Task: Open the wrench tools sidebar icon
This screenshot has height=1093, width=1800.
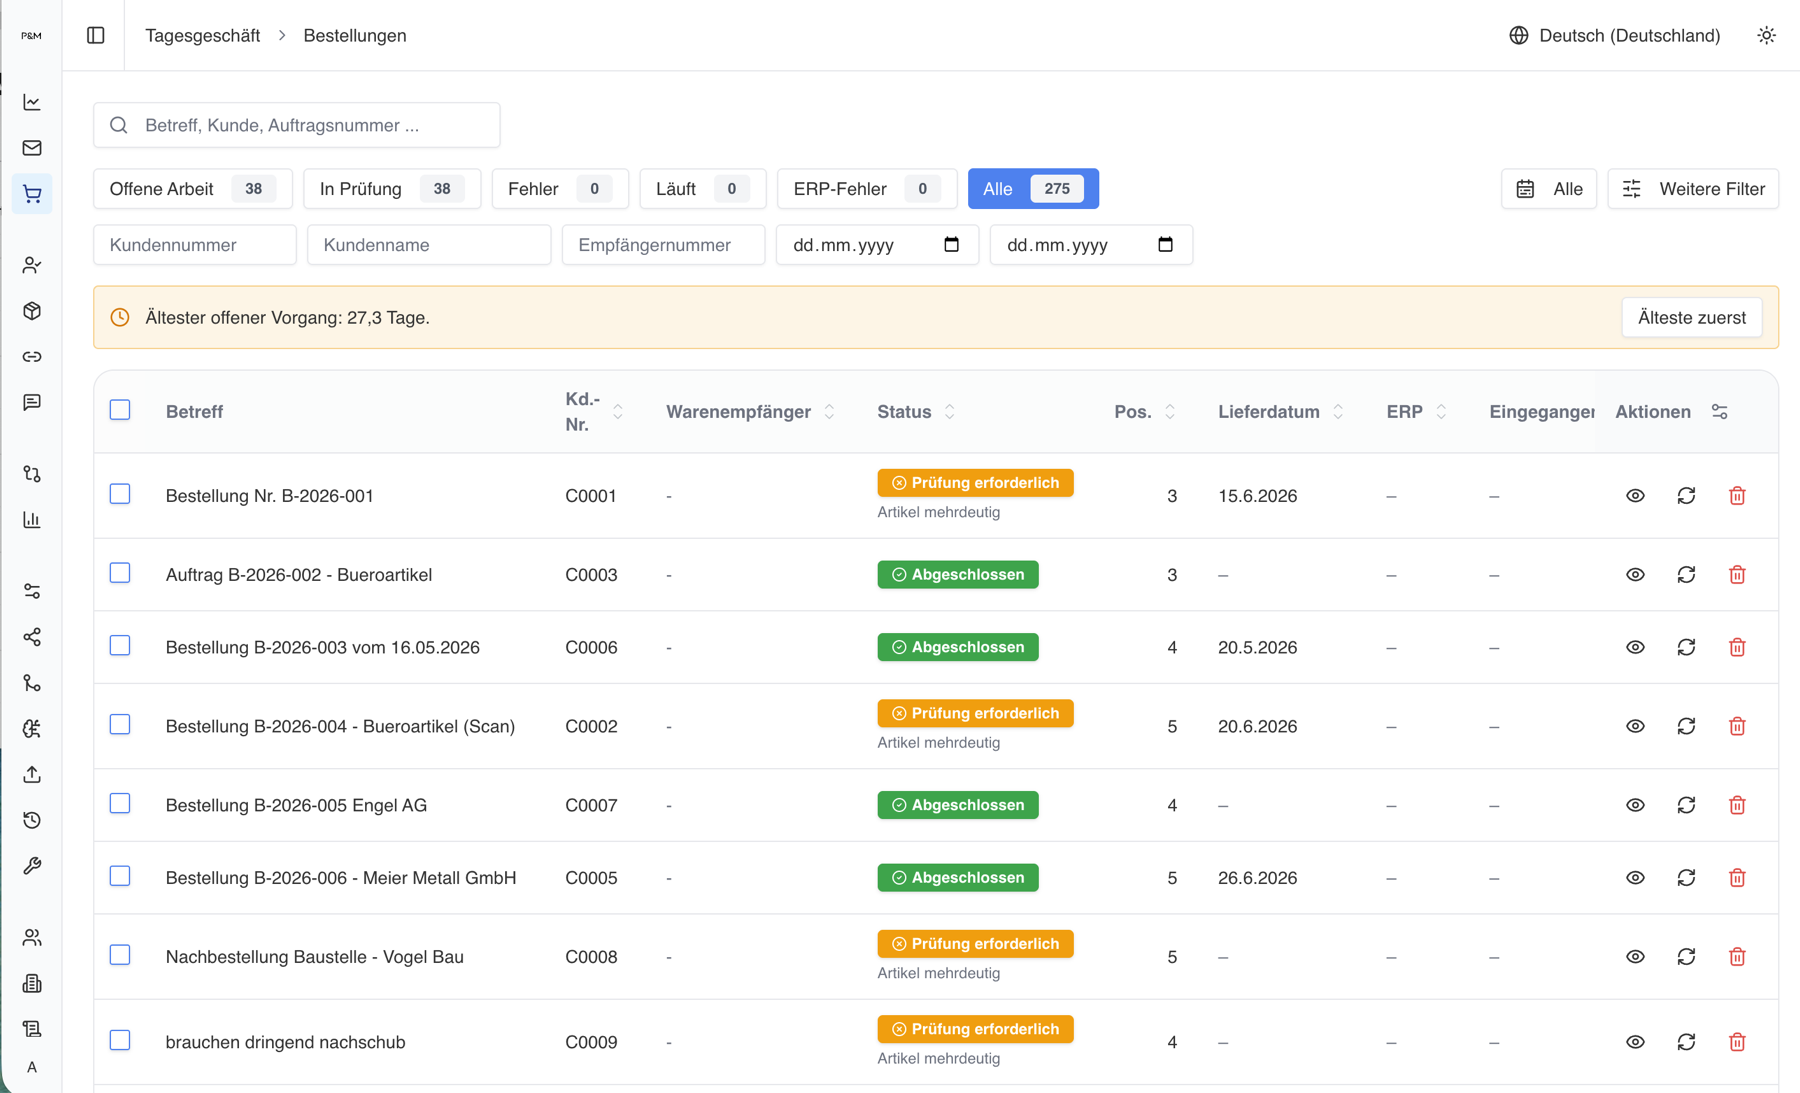Action: coord(32,866)
